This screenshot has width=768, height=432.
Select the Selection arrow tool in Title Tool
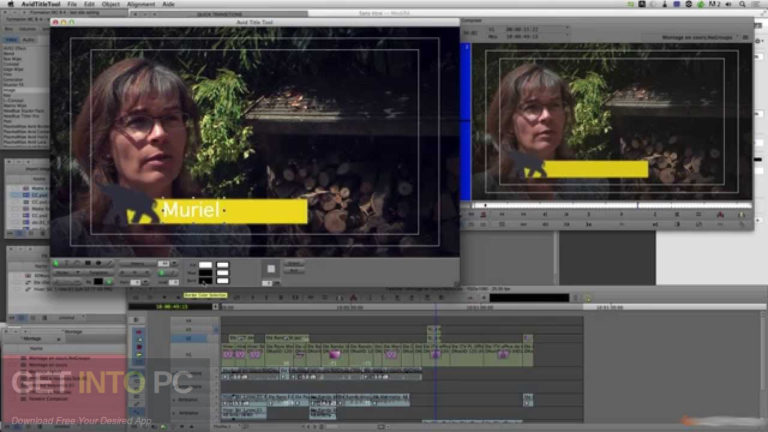56,264
